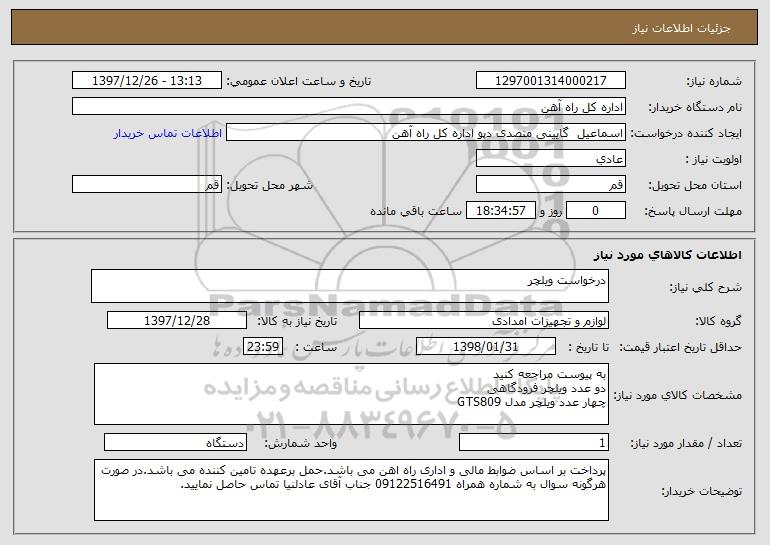Click the label ایجاد کننده درخواست

(686, 133)
